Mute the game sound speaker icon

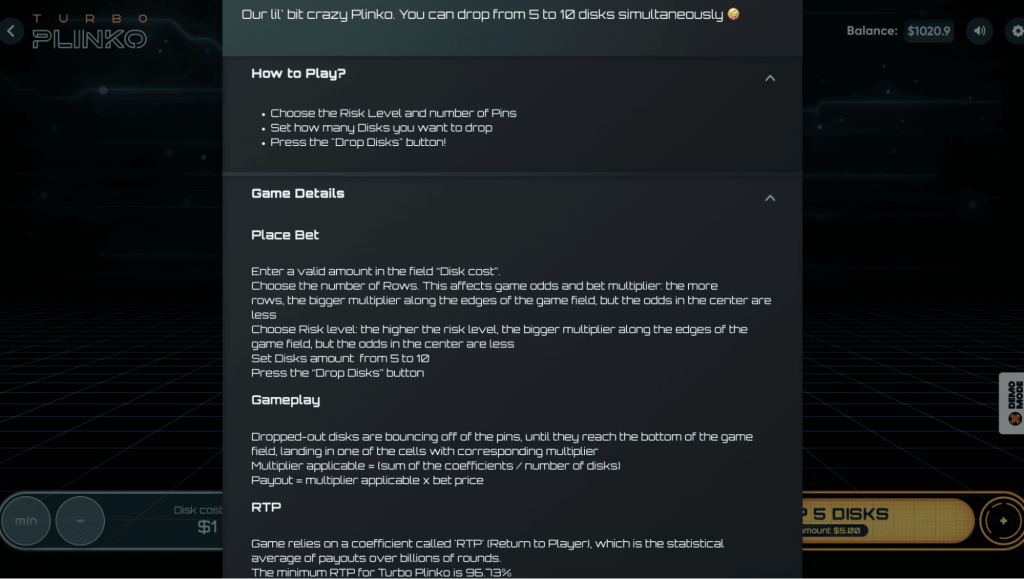[979, 31]
